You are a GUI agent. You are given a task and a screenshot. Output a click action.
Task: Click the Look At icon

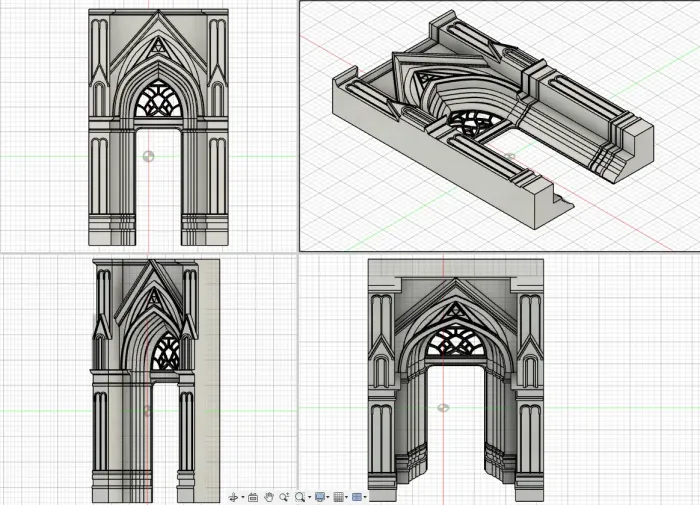[253, 497]
